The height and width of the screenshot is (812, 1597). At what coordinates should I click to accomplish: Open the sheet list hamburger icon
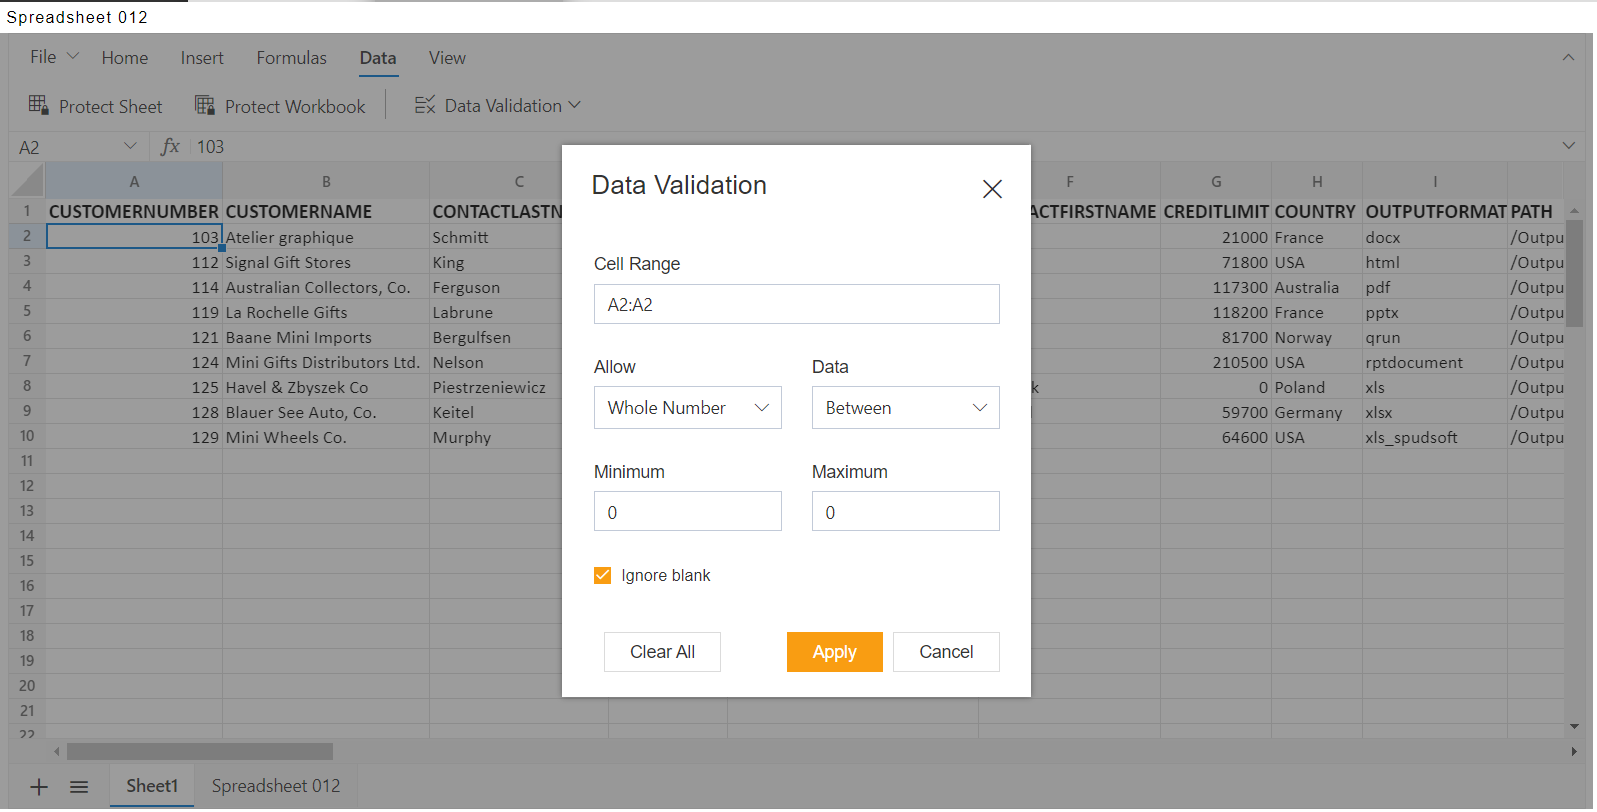pyautogui.click(x=79, y=787)
